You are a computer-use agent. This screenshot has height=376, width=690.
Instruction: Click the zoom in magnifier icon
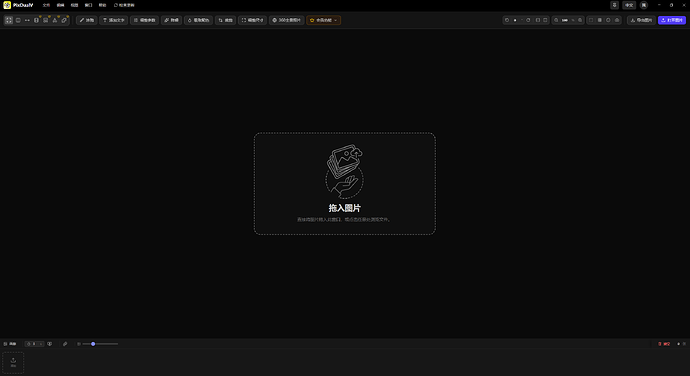click(x=580, y=20)
